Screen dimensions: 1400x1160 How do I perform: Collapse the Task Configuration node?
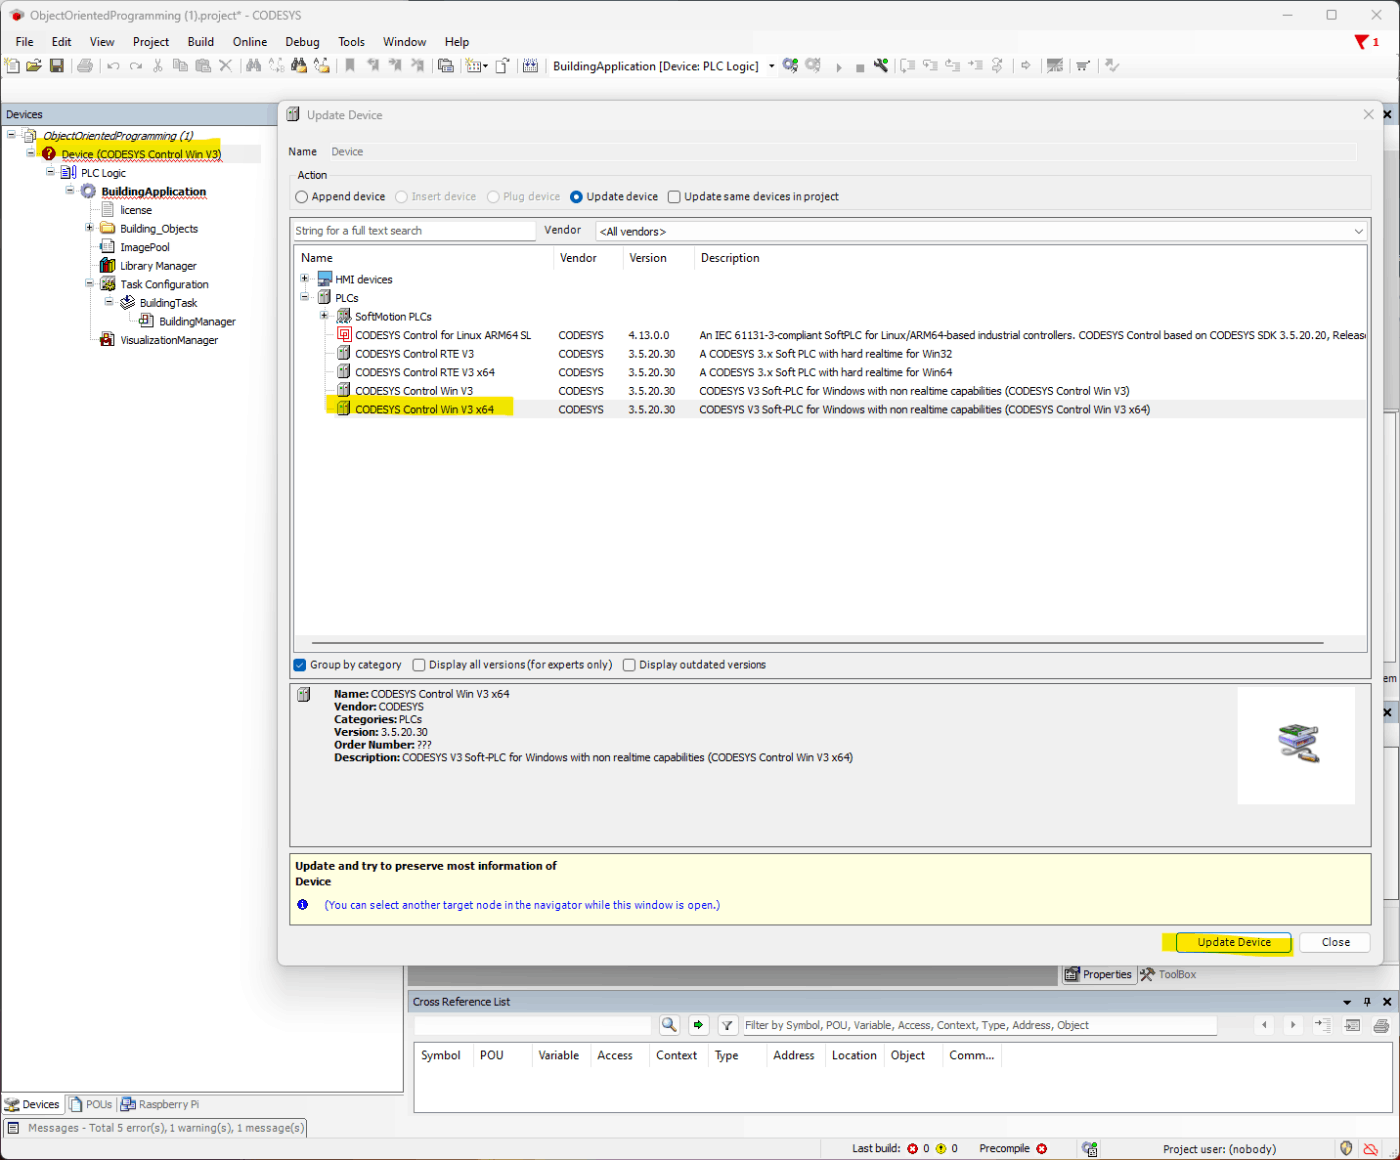tap(89, 284)
